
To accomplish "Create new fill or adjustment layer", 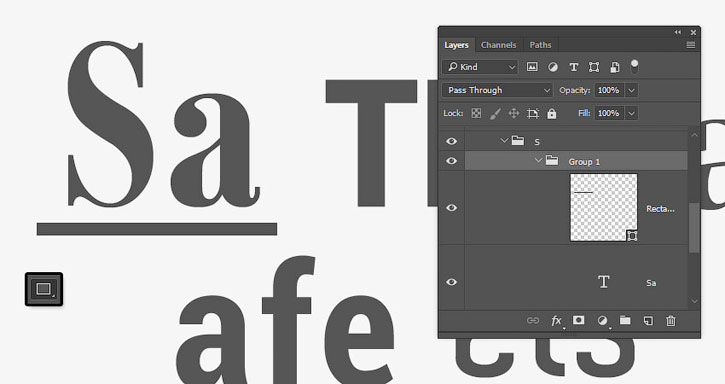I will (602, 320).
